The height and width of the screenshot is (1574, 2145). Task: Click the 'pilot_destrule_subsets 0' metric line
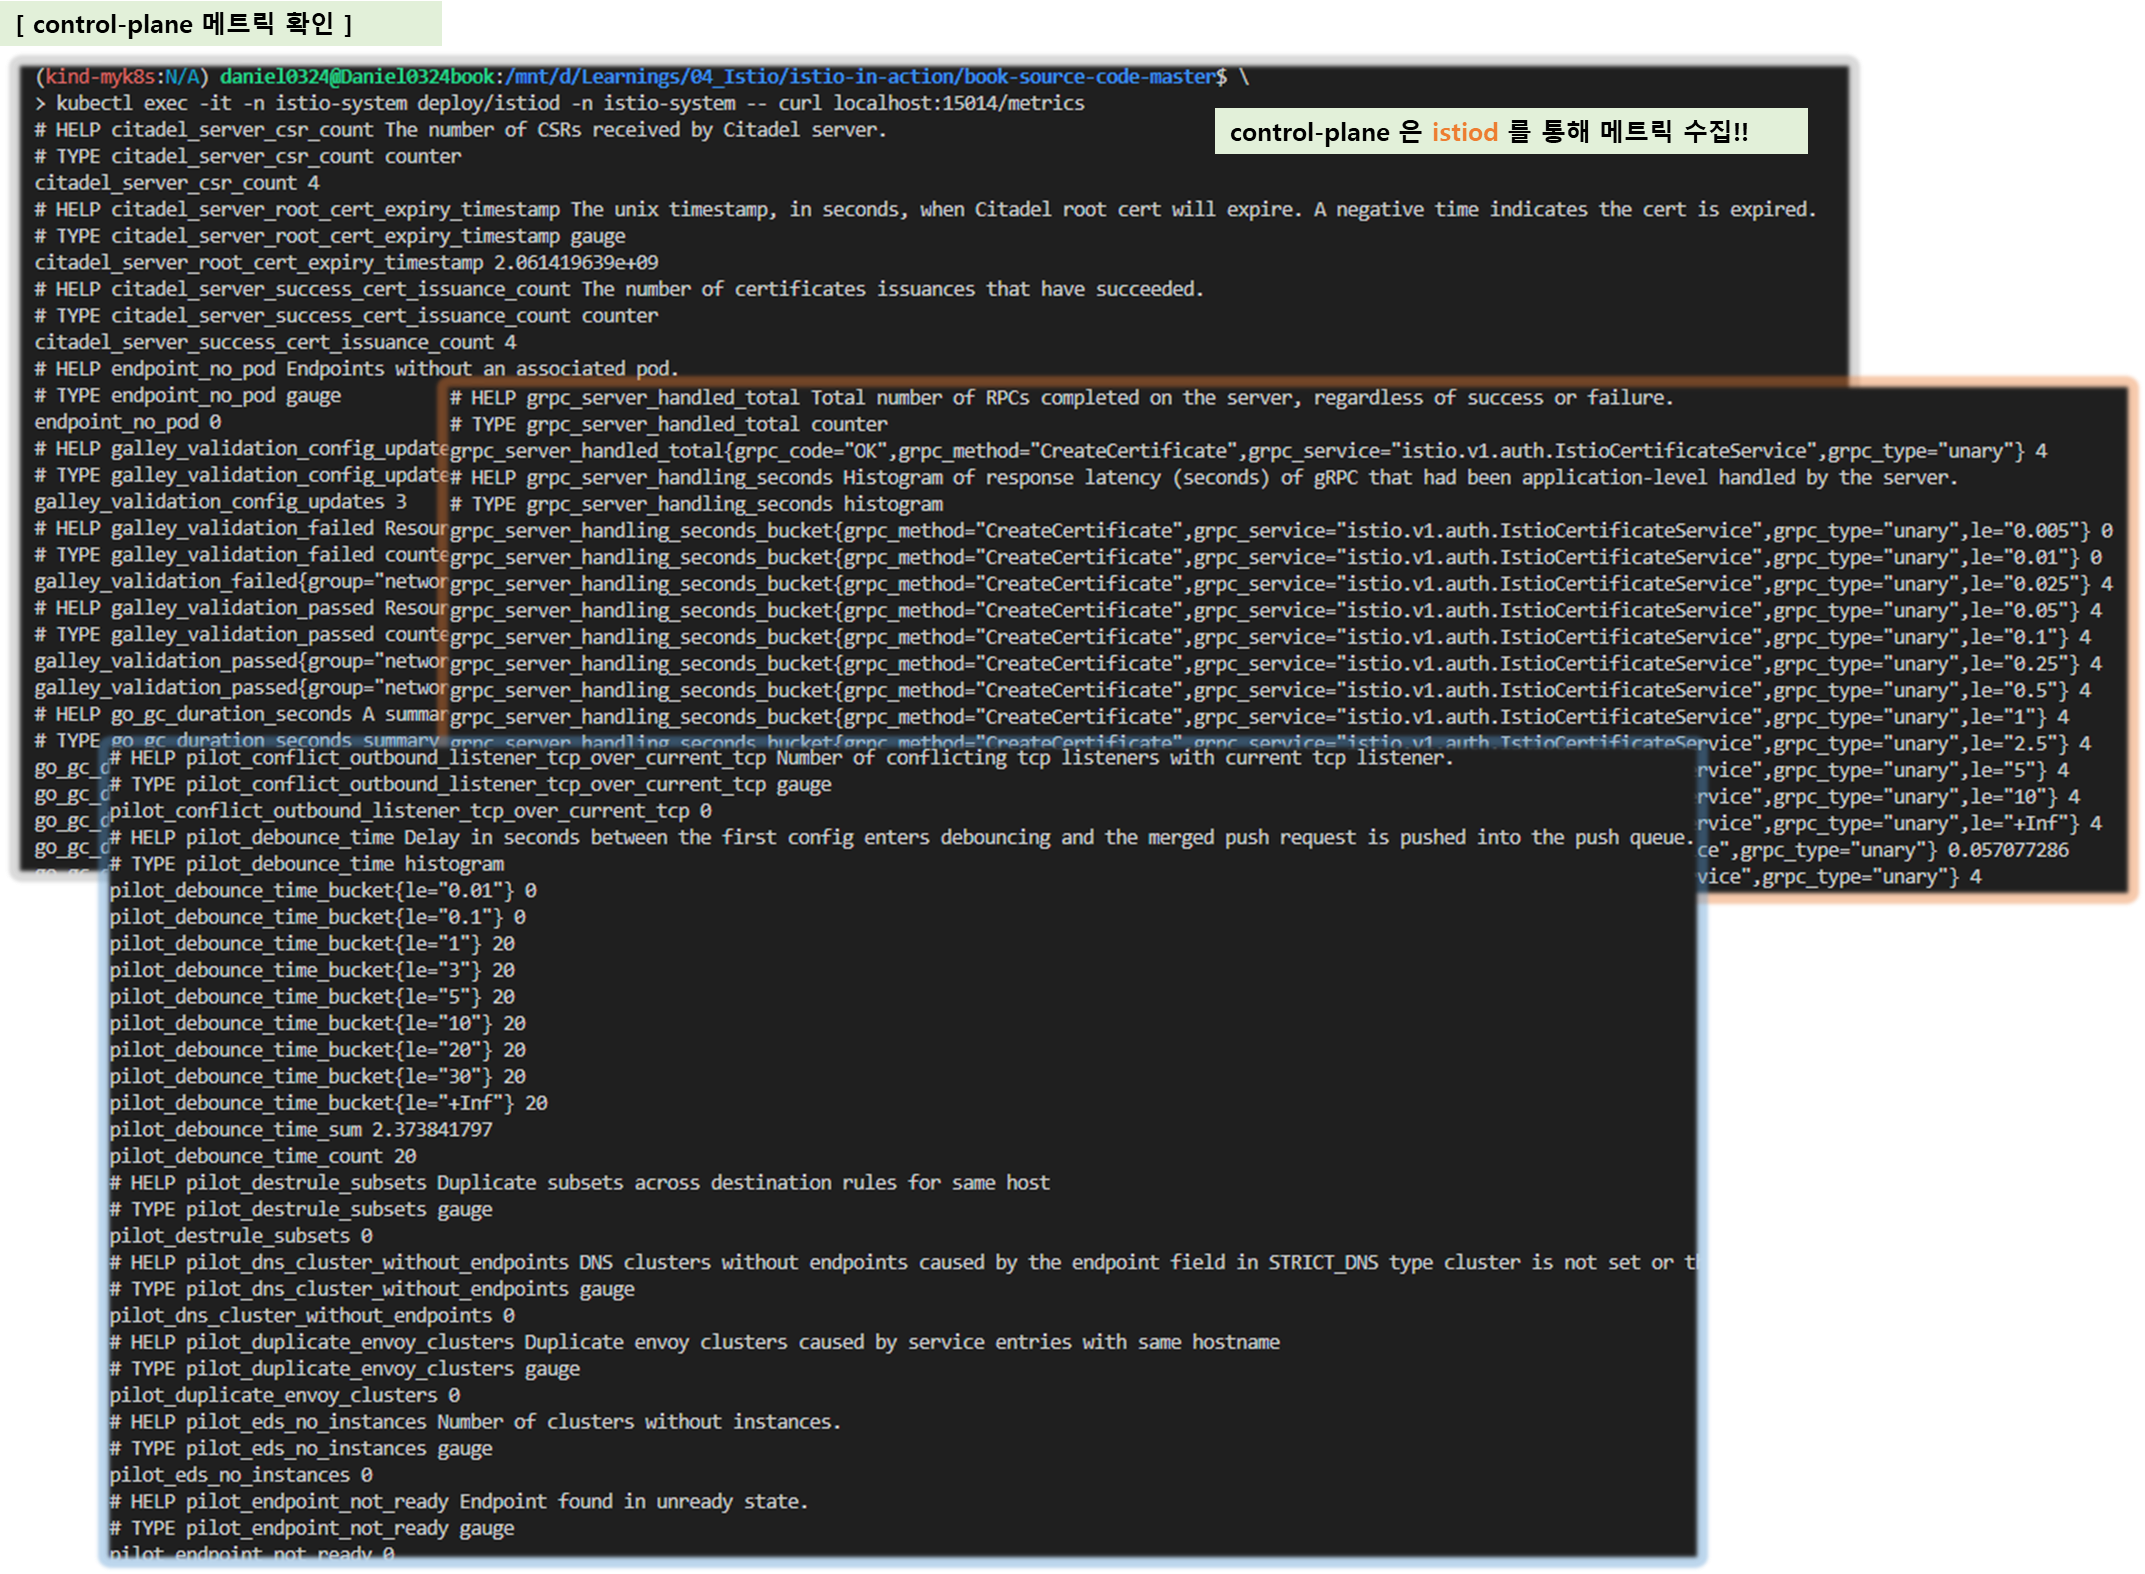(241, 1236)
